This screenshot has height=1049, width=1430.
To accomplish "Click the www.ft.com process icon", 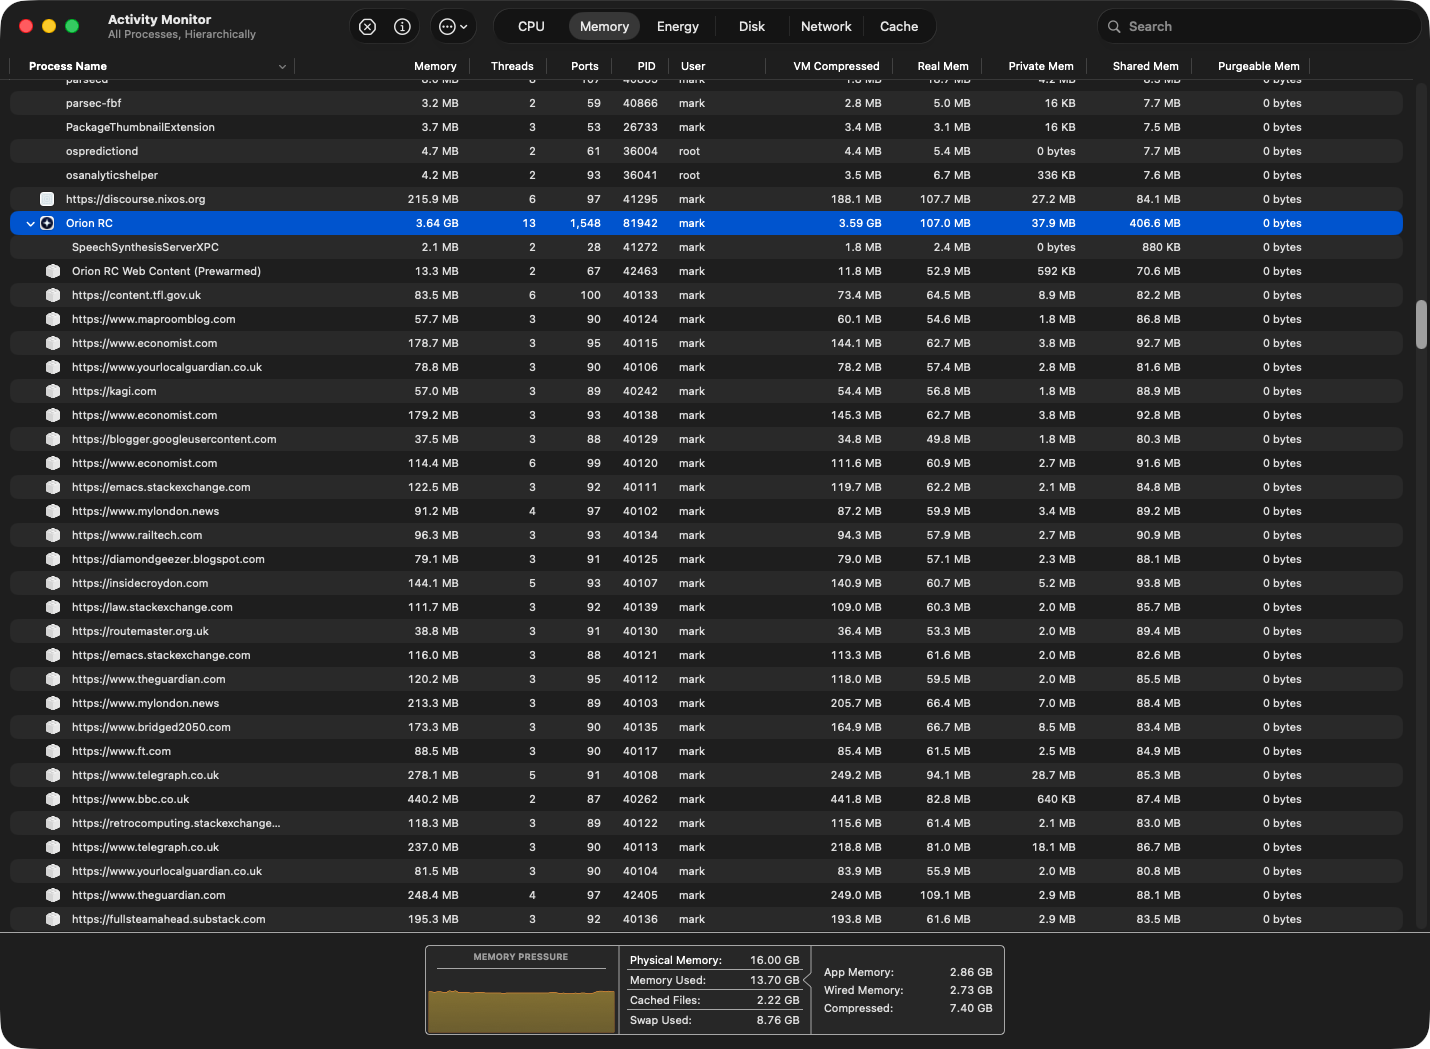I will (53, 751).
